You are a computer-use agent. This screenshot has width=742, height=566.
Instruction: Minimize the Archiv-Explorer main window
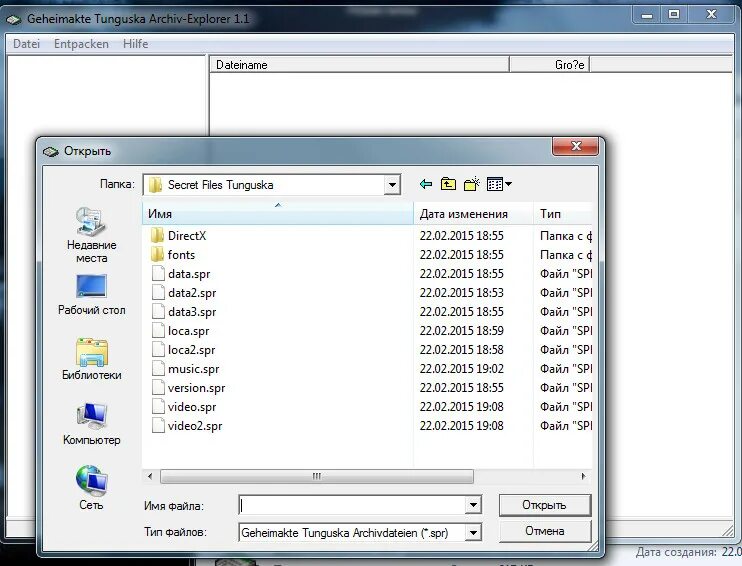(647, 15)
